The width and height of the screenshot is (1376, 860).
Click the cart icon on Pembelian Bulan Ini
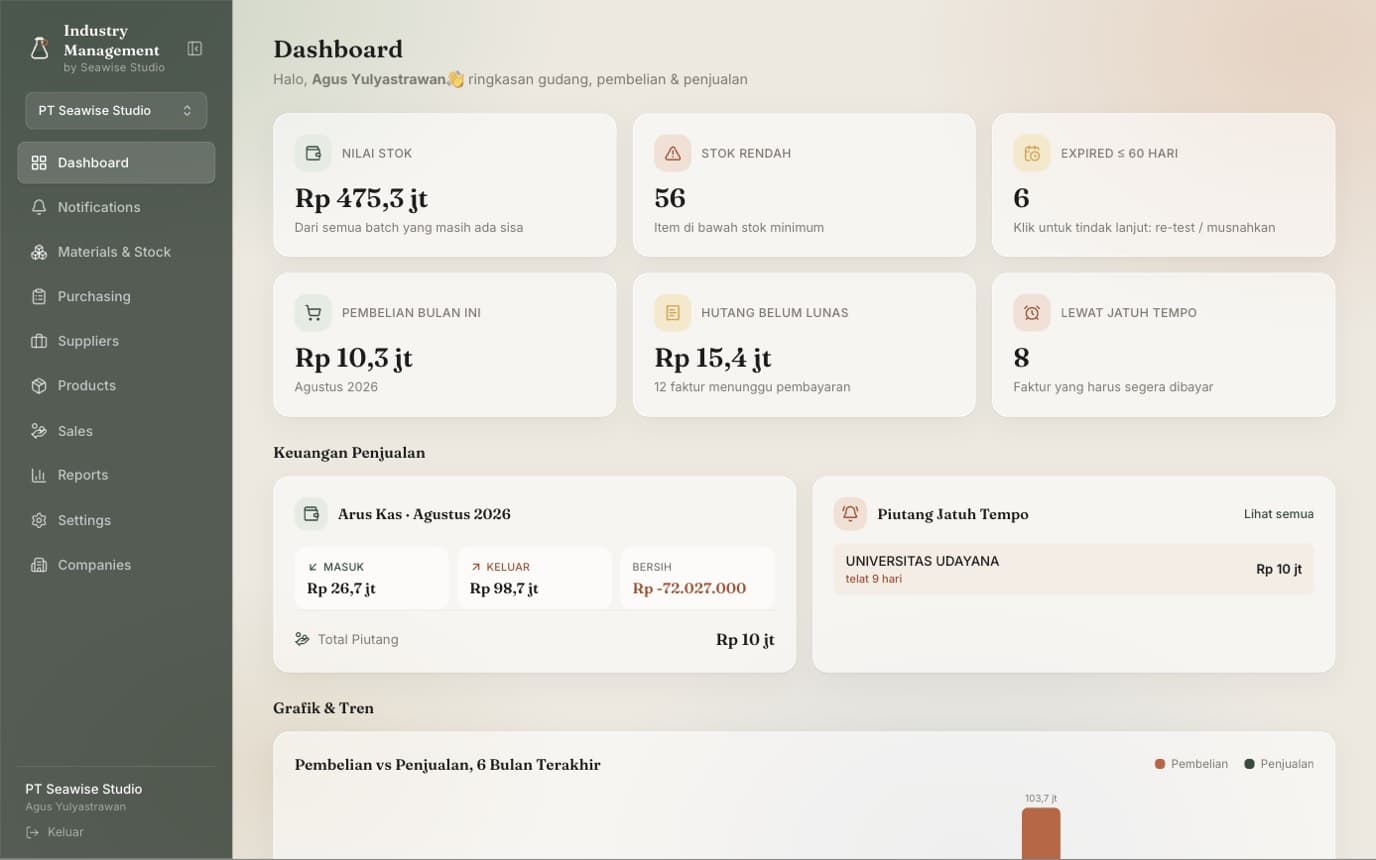(x=313, y=313)
